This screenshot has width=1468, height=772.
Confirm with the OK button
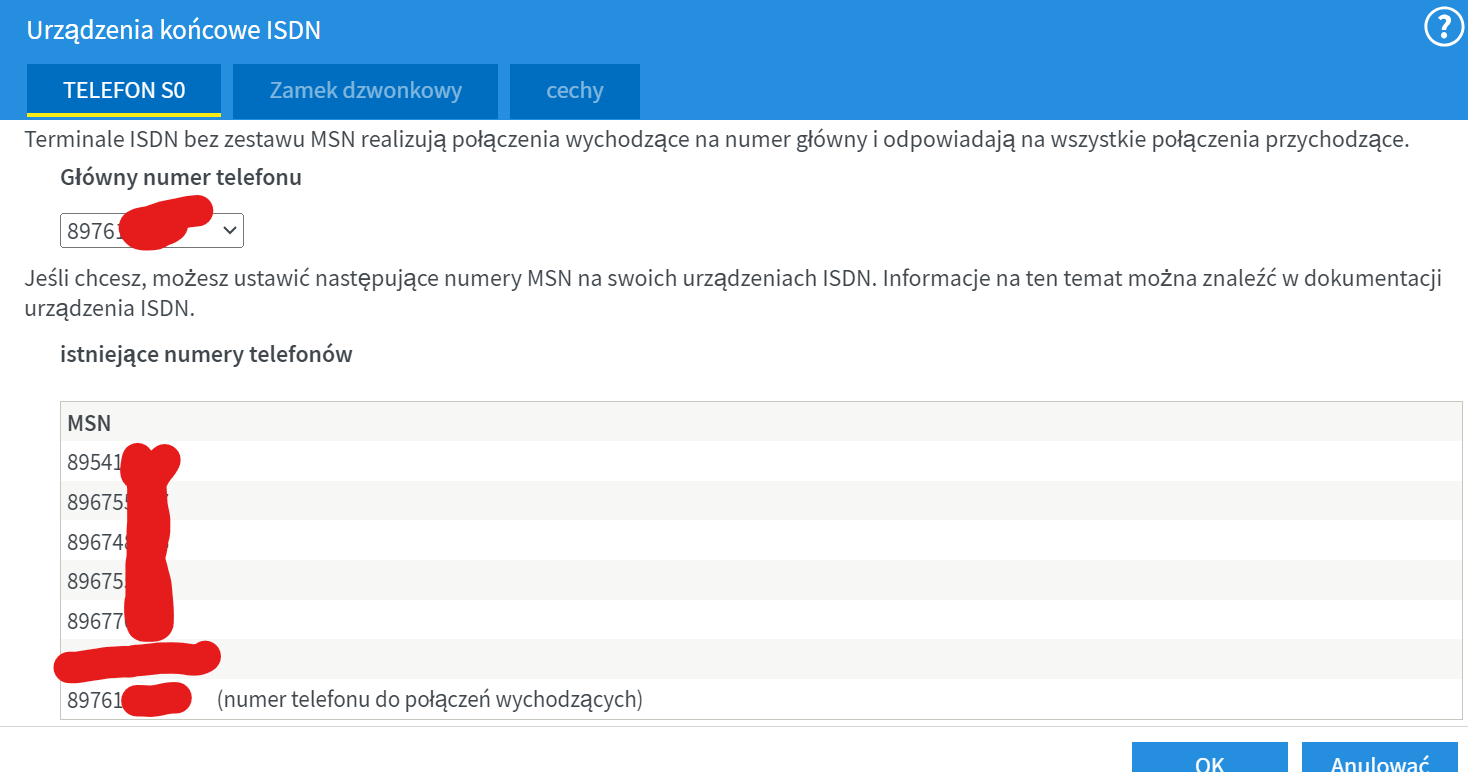[x=1210, y=757]
